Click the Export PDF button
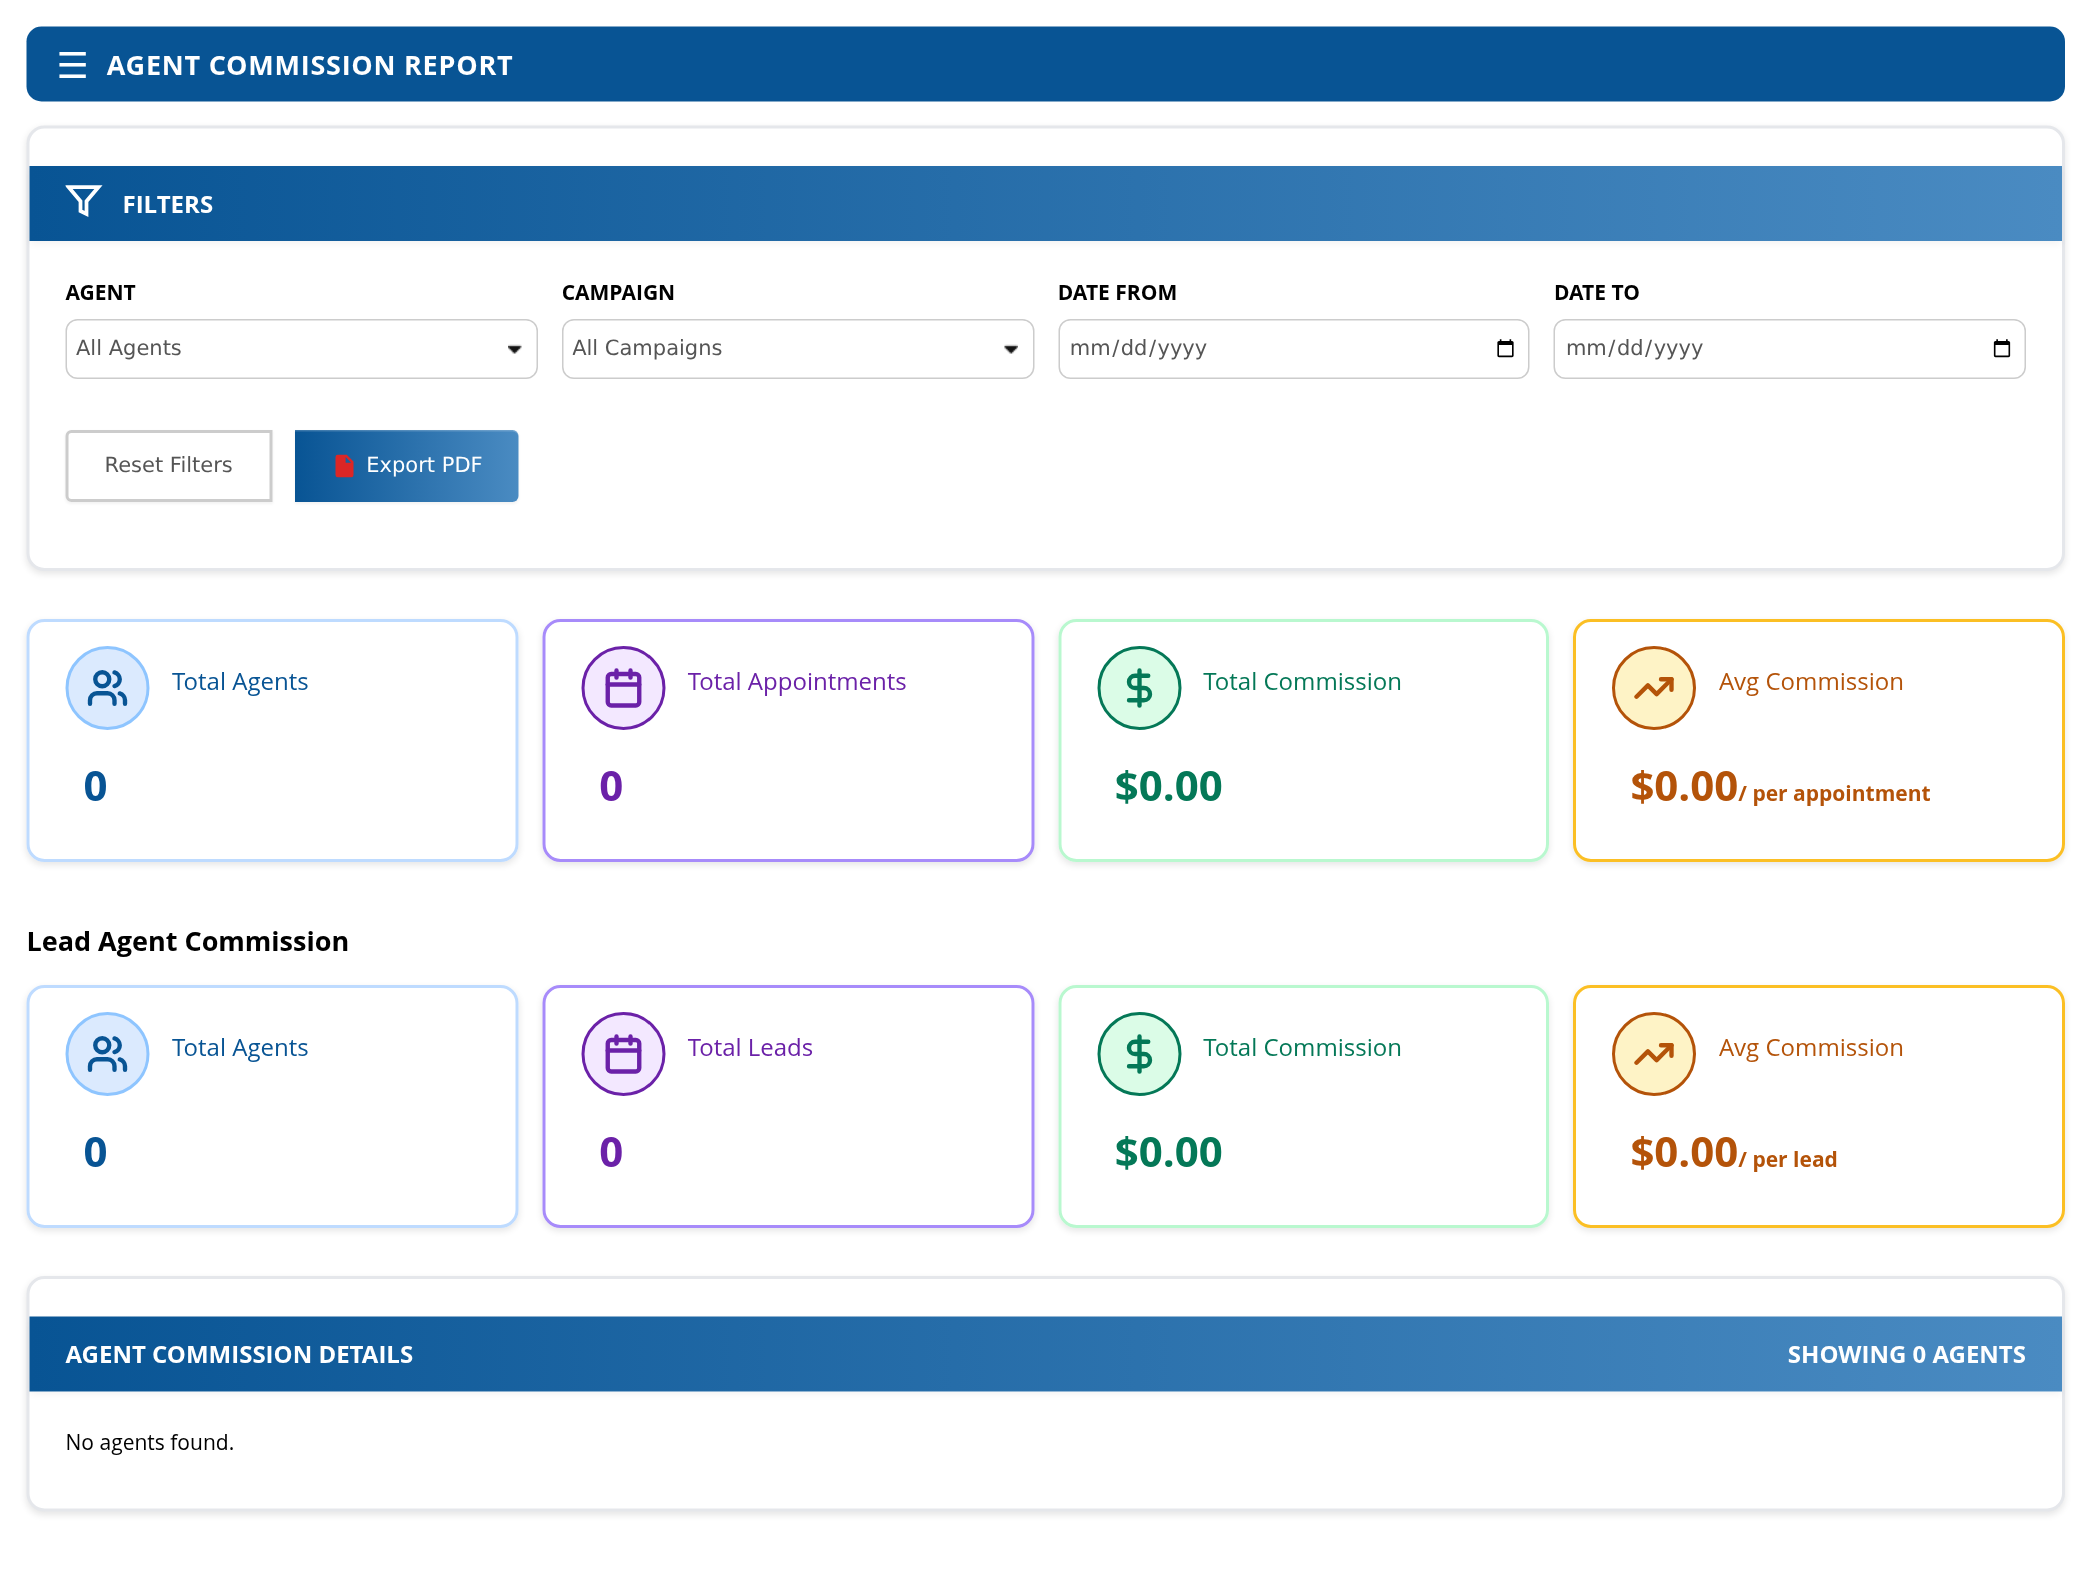 pos(406,466)
